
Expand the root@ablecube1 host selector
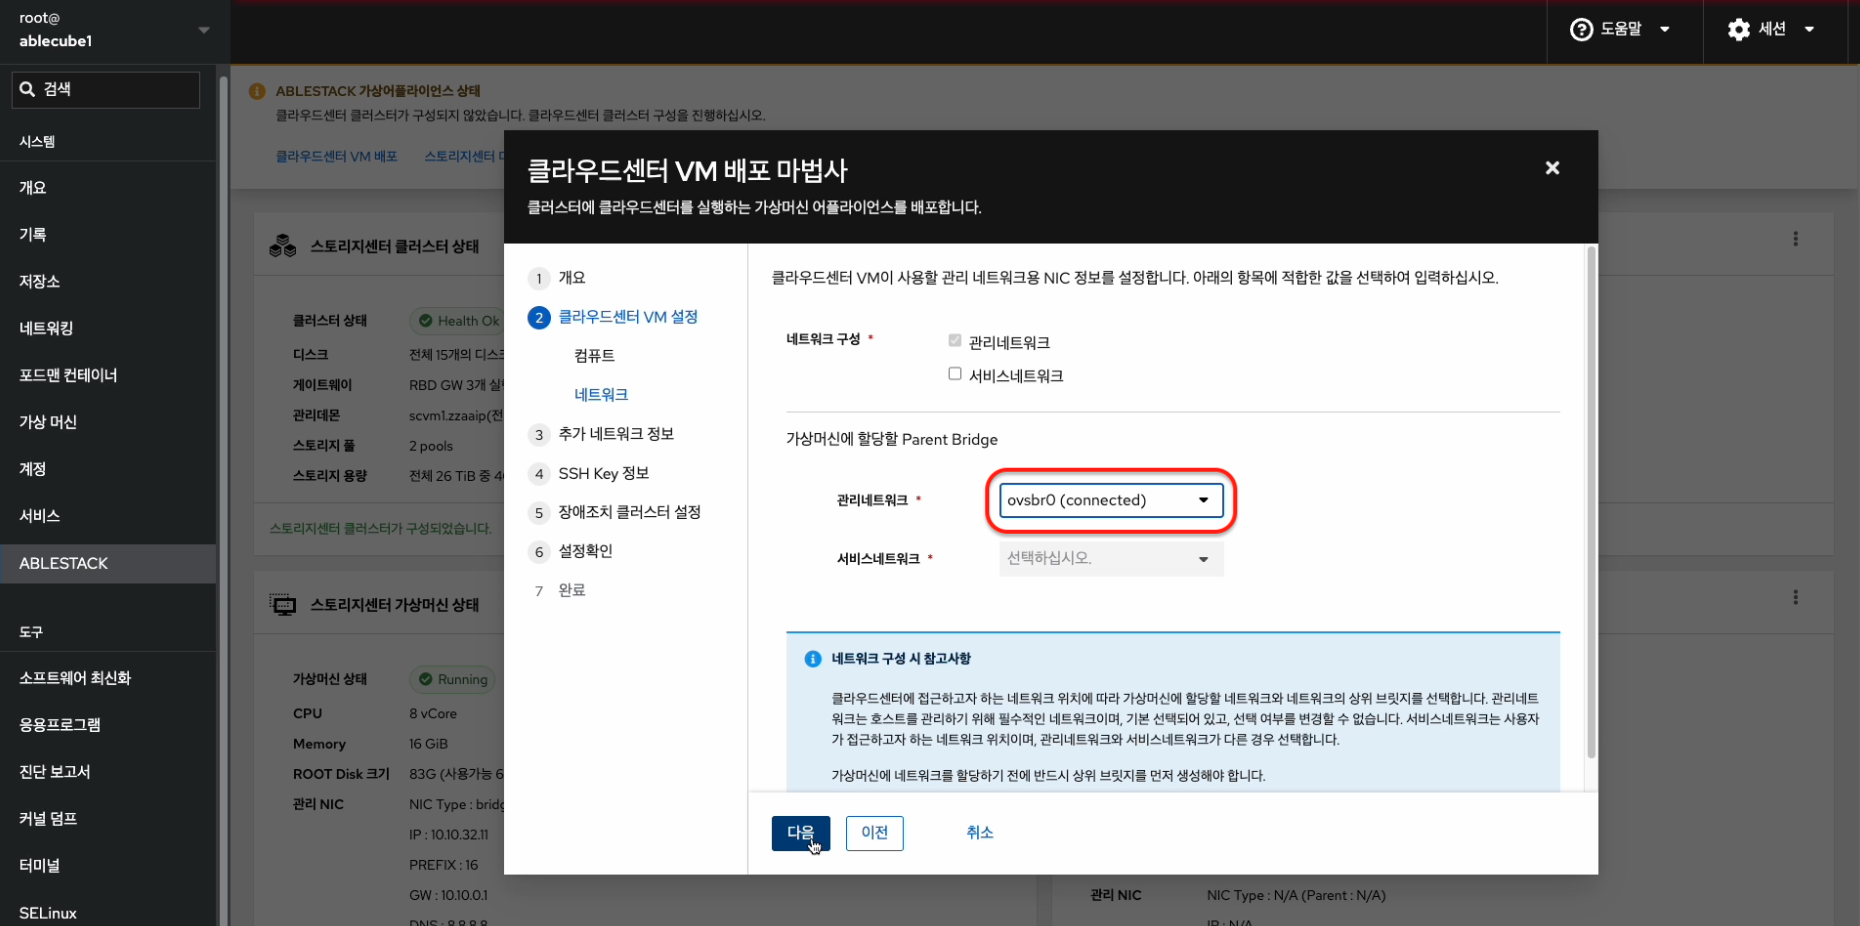(x=204, y=30)
